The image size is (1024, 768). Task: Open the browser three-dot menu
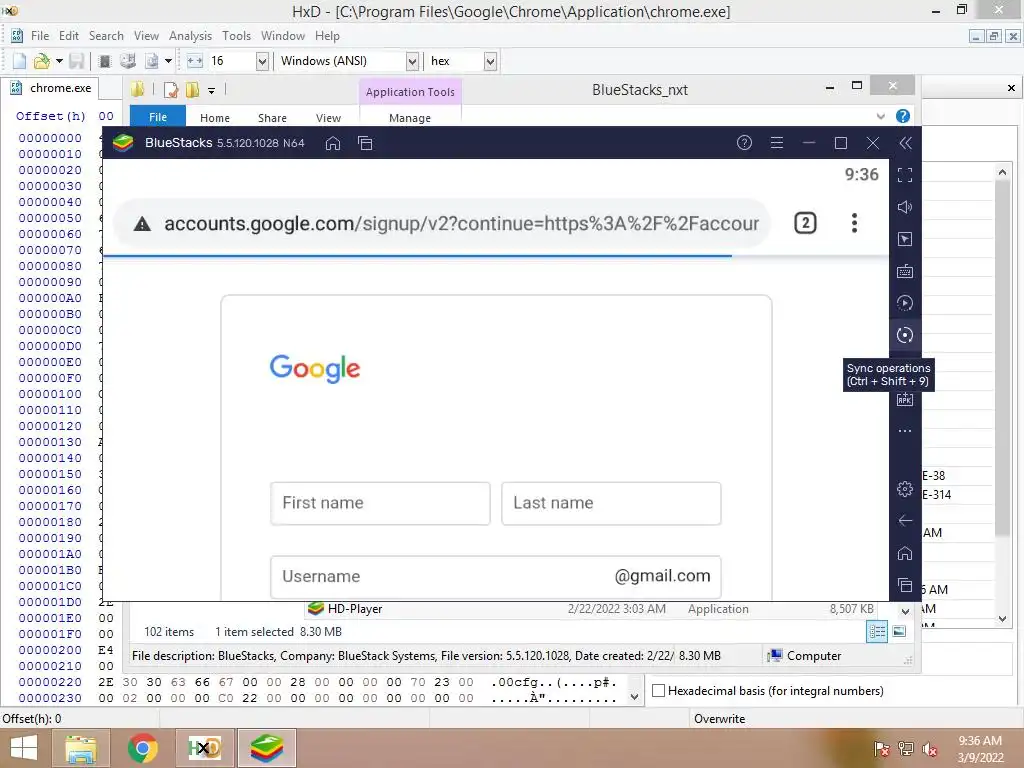tap(854, 223)
